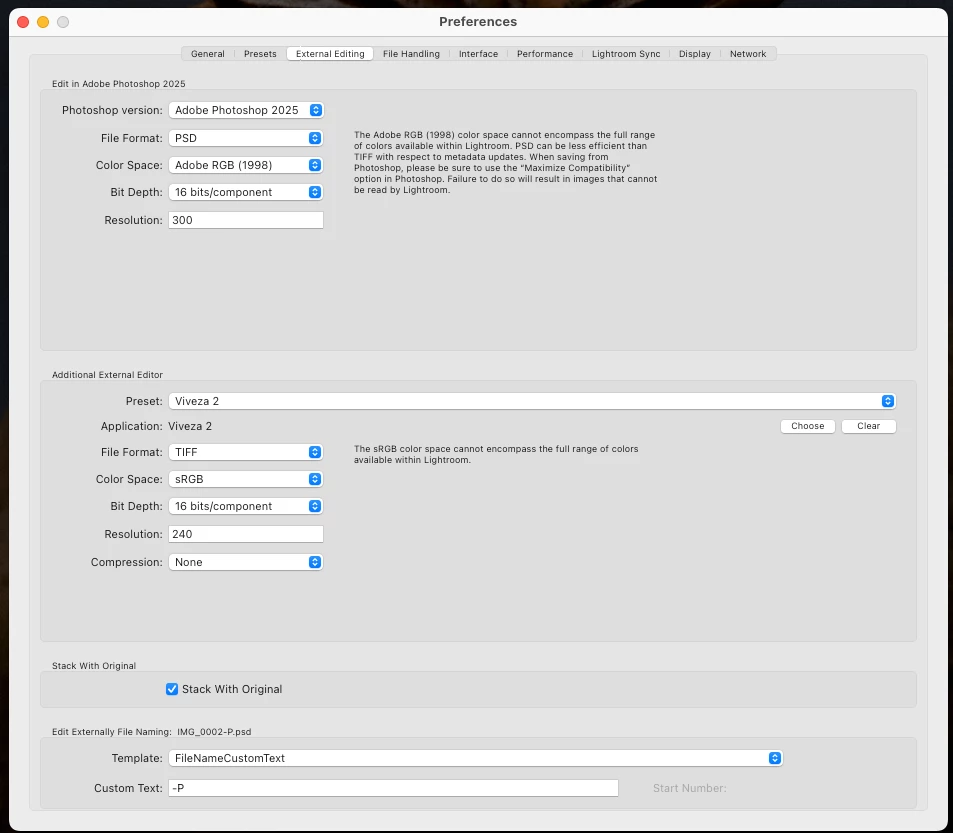The height and width of the screenshot is (833, 953).
Task: Click the Application name Viveza 2 text
Action: pyautogui.click(x=190, y=426)
